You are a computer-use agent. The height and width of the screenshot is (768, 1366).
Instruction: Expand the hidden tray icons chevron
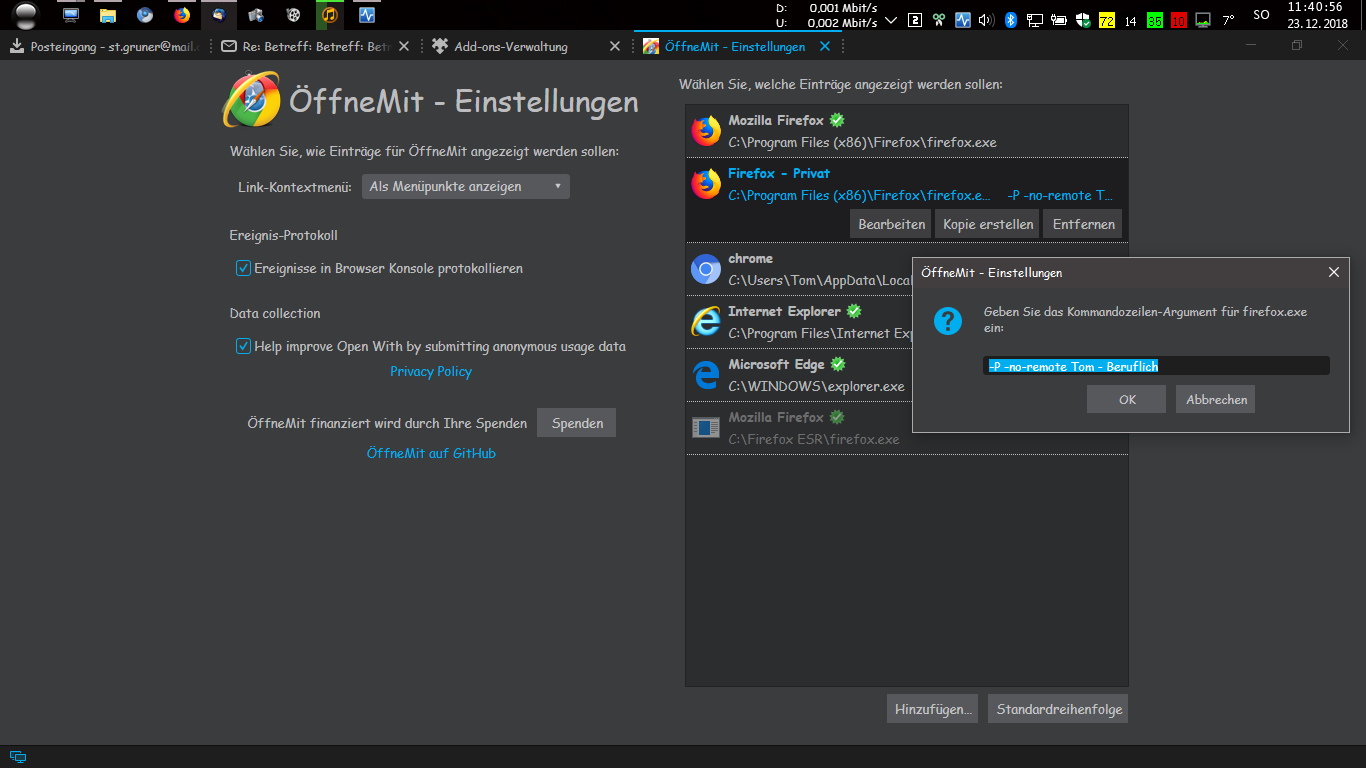[892, 19]
